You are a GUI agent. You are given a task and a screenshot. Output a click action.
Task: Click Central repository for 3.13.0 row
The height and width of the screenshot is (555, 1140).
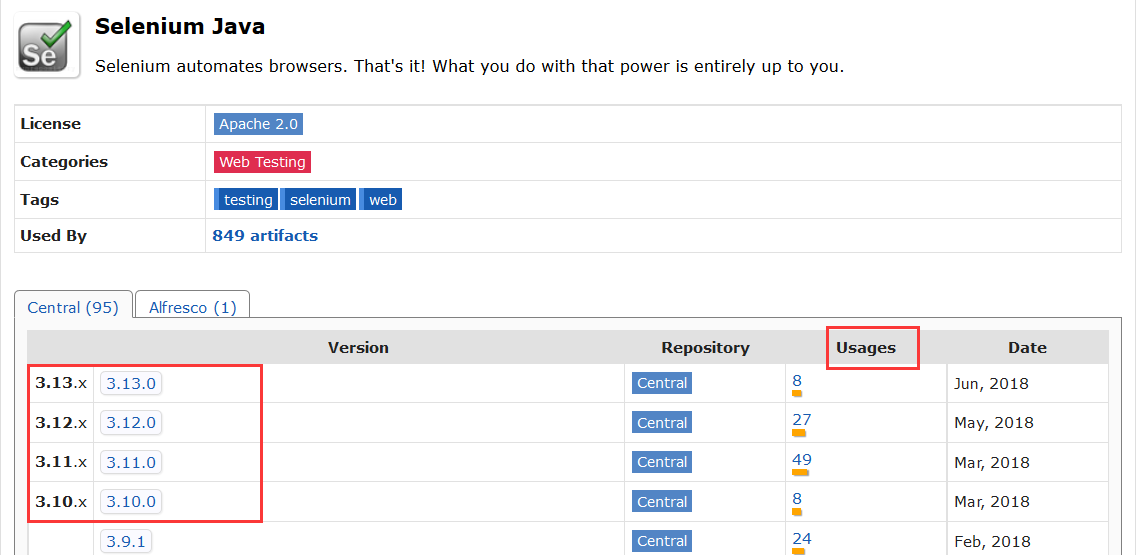coord(662,383)
